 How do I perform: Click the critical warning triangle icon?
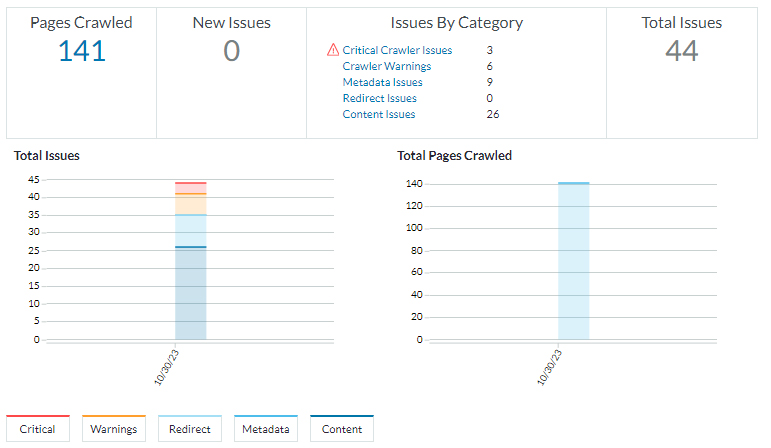pyautogui.click(x=333, y=50)
